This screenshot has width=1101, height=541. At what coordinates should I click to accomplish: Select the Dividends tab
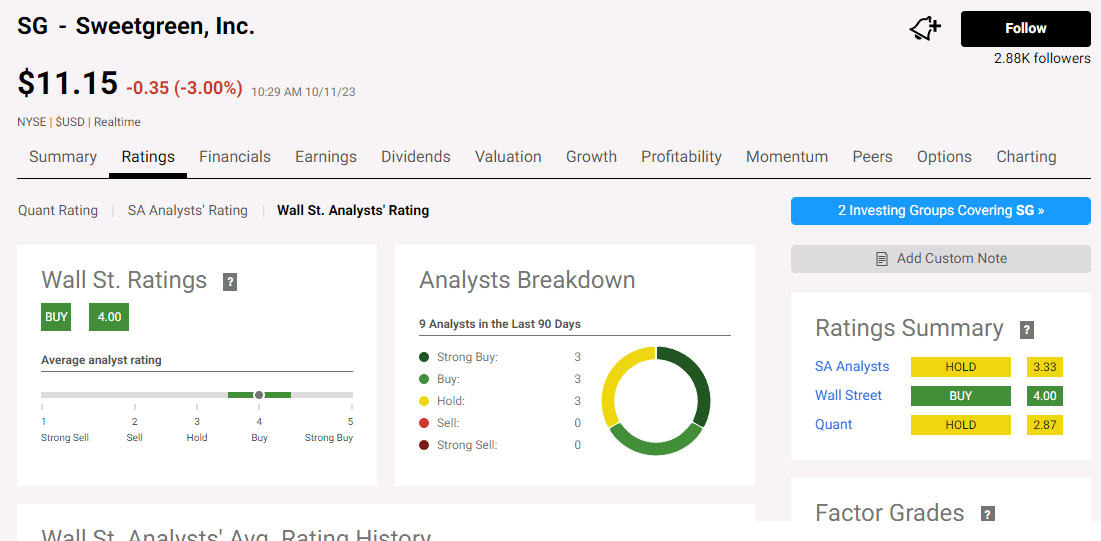coord(416,157)
